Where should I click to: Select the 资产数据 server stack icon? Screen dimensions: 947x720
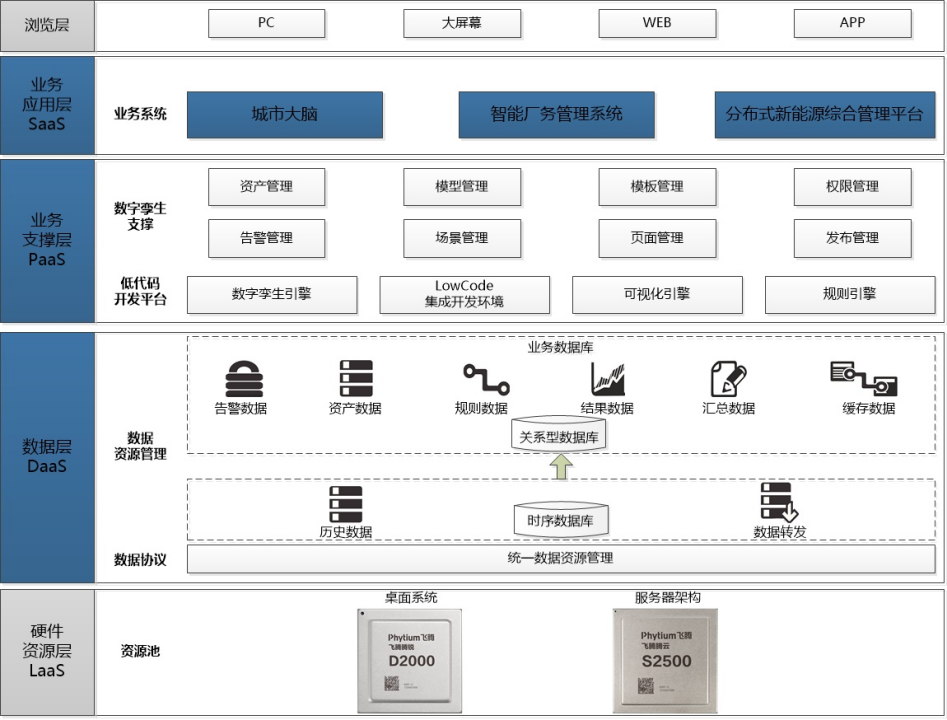click(355, 379)
